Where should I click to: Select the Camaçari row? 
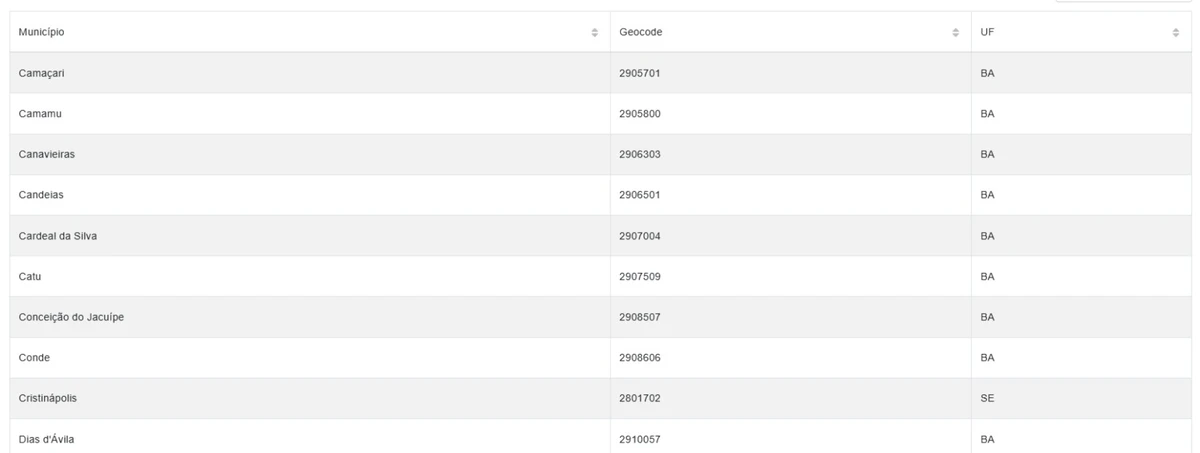[x=600, y=73]
